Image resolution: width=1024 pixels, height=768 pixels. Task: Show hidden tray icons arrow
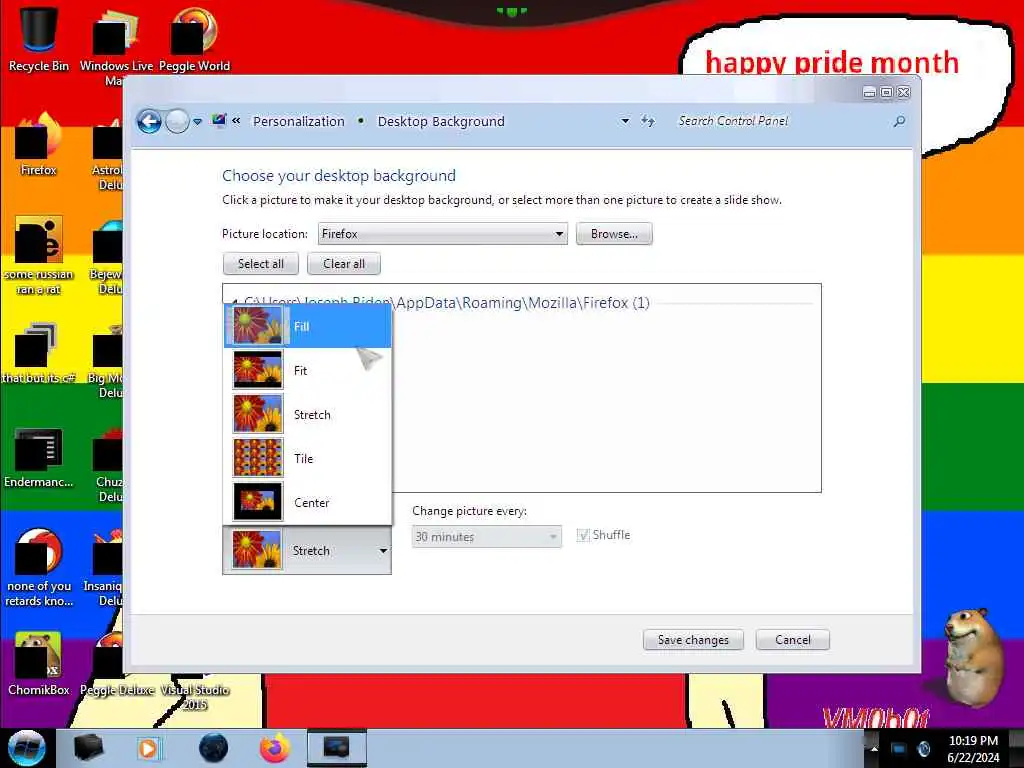coord(874,749)
